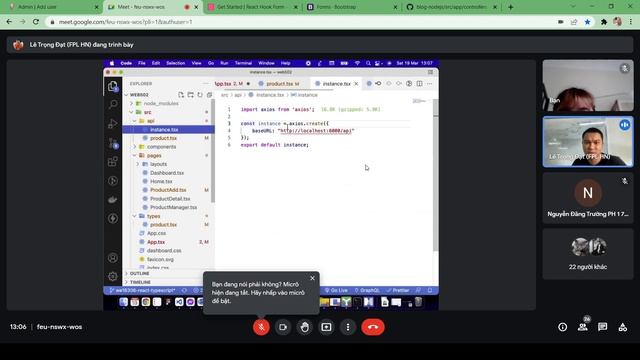This screenshot has width=640, height=360.
Task: Expand the node_modules folder
Action: [x=161, y=103]
